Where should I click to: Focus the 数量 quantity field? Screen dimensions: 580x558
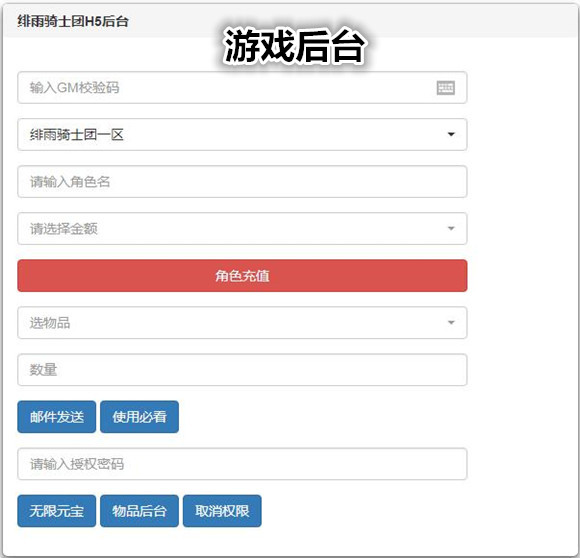tap(242, 370)
